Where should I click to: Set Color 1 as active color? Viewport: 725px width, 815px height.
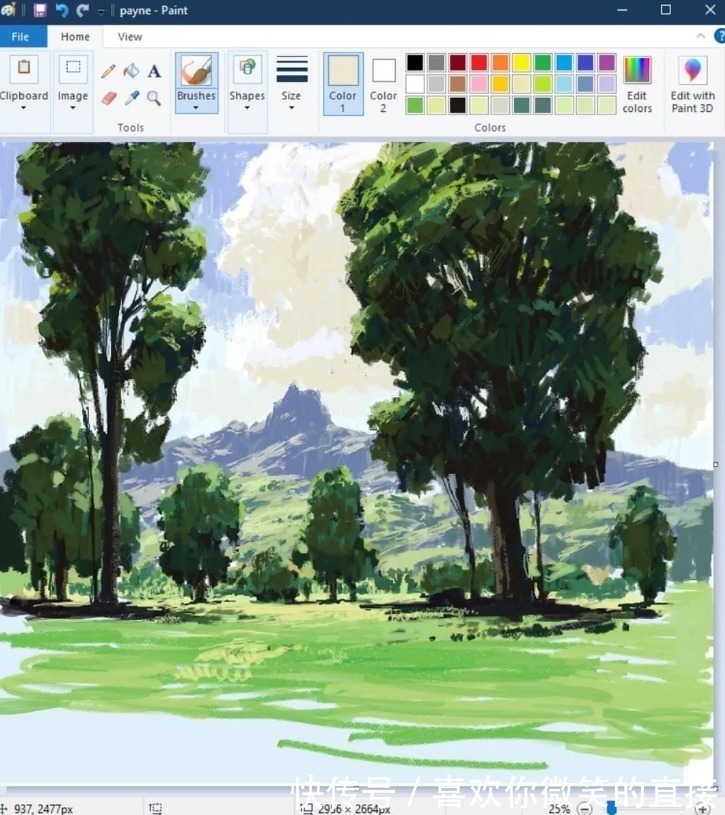pos(343,83)
